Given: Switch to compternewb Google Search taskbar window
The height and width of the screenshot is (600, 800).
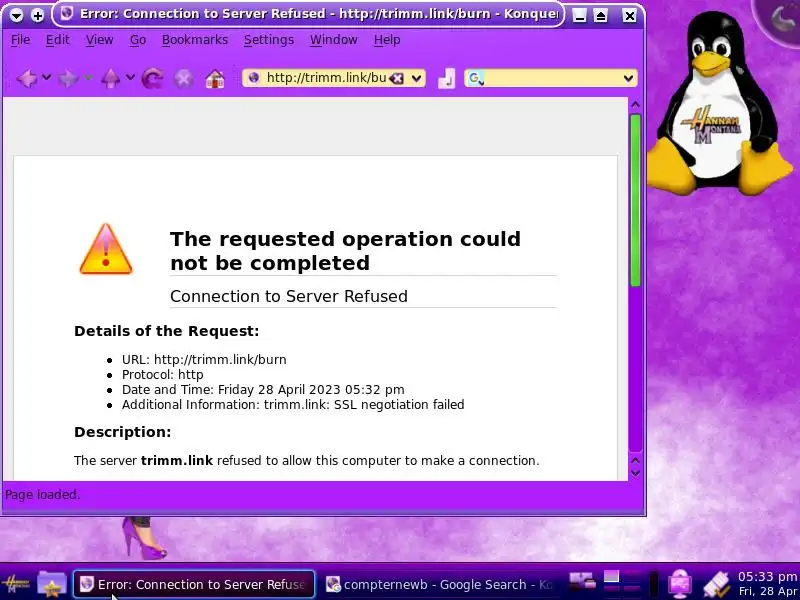Looking at the screenshot, I should [440, 584].
